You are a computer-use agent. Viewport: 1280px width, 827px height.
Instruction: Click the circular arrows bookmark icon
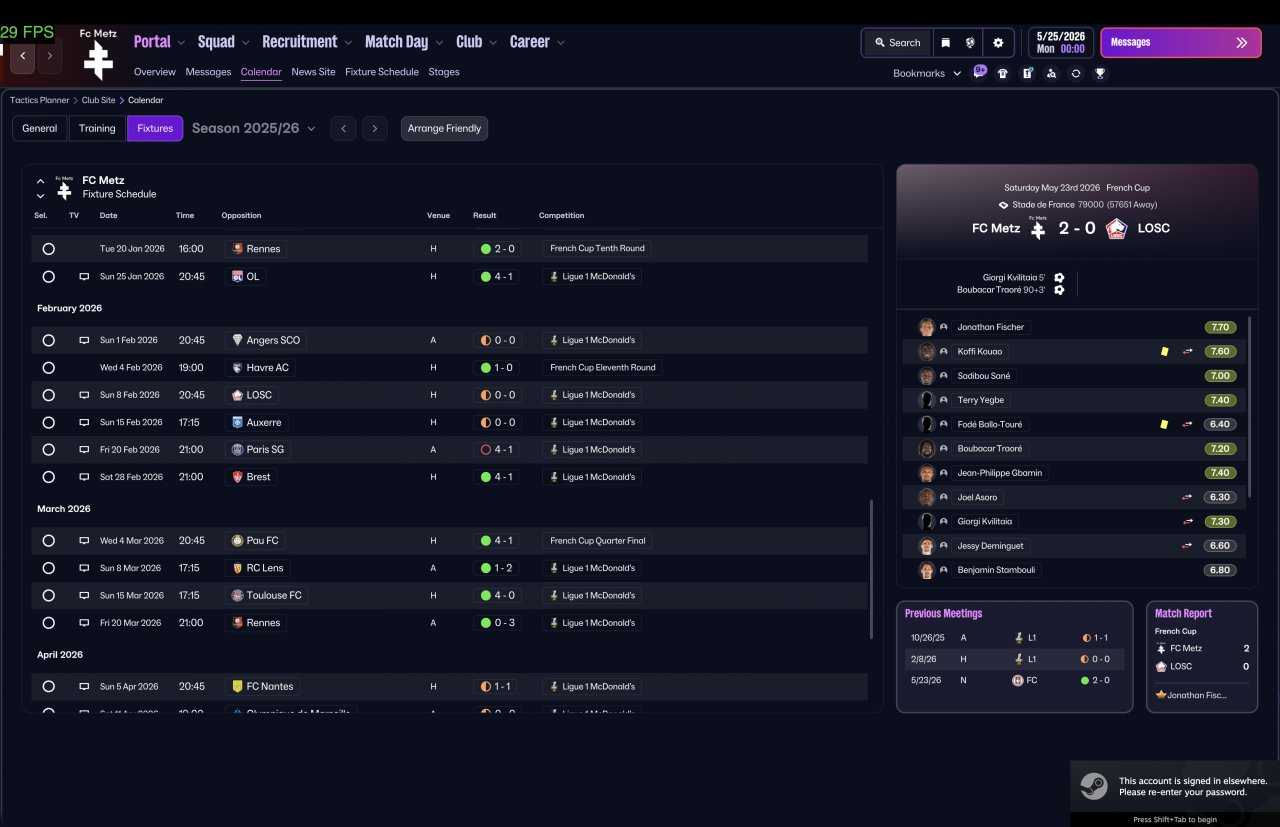[x=1075, y=73]
